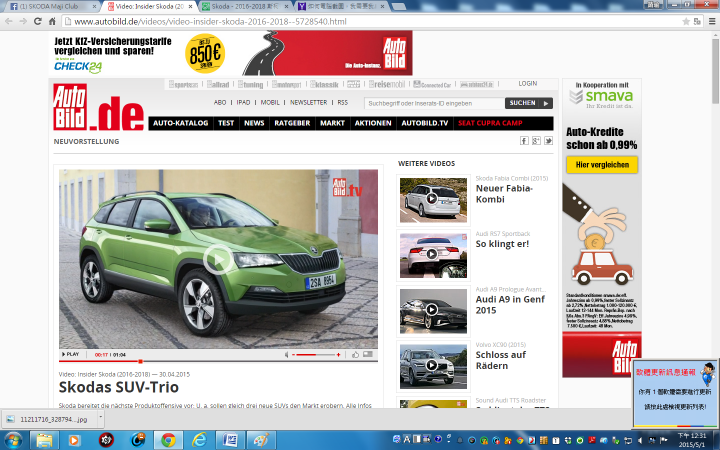This screenshot has height=450, width=720.
Task: Click the thumbs-up icon under the video
Action: [355, 354]
